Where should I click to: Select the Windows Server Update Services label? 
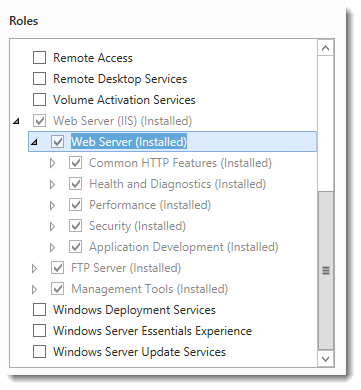139,352
